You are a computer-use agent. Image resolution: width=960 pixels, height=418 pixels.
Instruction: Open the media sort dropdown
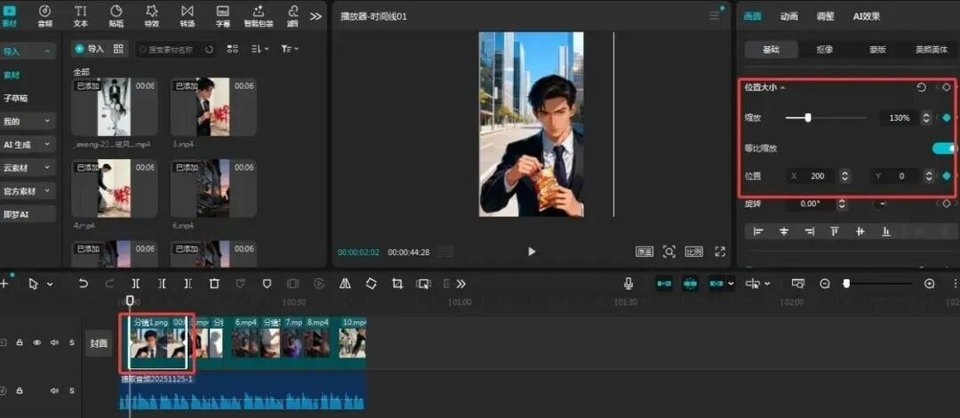260,49
